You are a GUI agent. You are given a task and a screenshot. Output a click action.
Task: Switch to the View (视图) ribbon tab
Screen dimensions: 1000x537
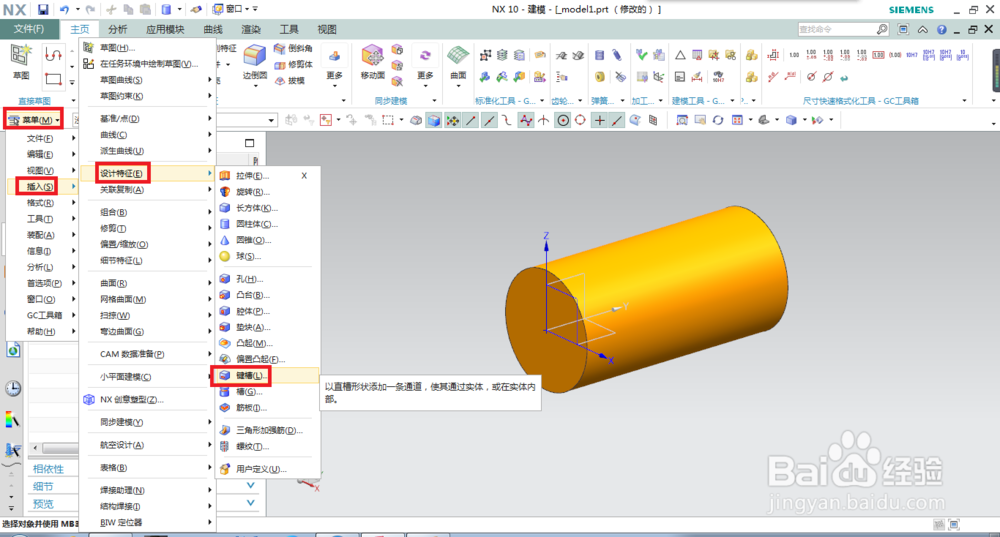[x=327, y=29]
